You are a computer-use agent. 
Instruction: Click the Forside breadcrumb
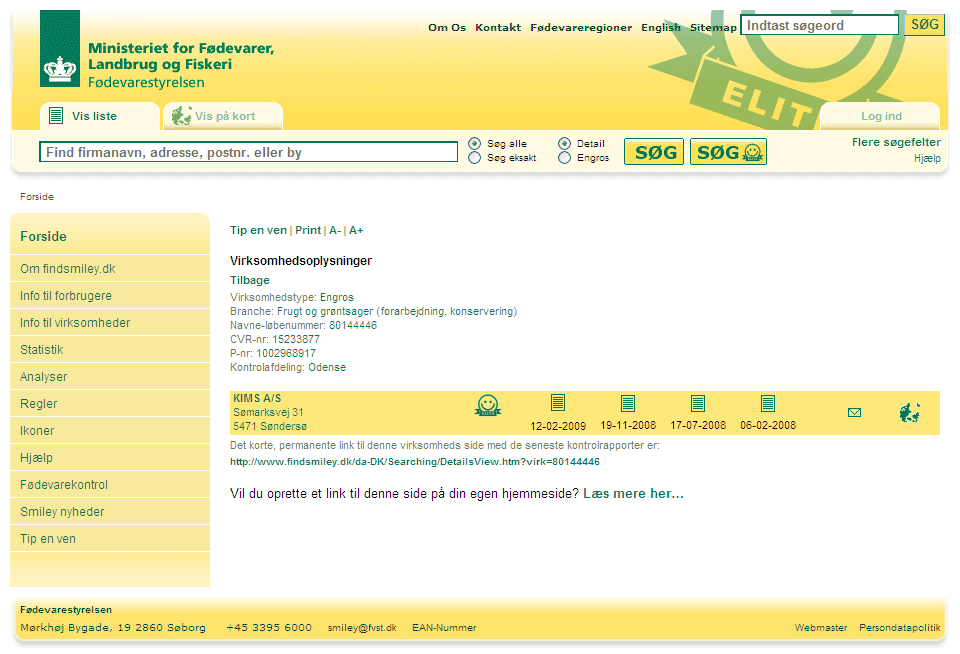tap(37, 197)
